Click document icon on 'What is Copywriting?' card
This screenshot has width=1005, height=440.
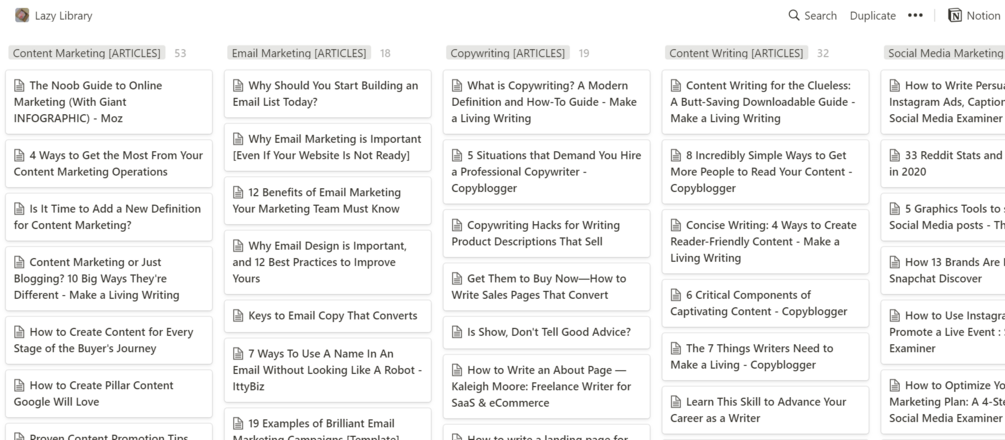(x=458, y=86)
